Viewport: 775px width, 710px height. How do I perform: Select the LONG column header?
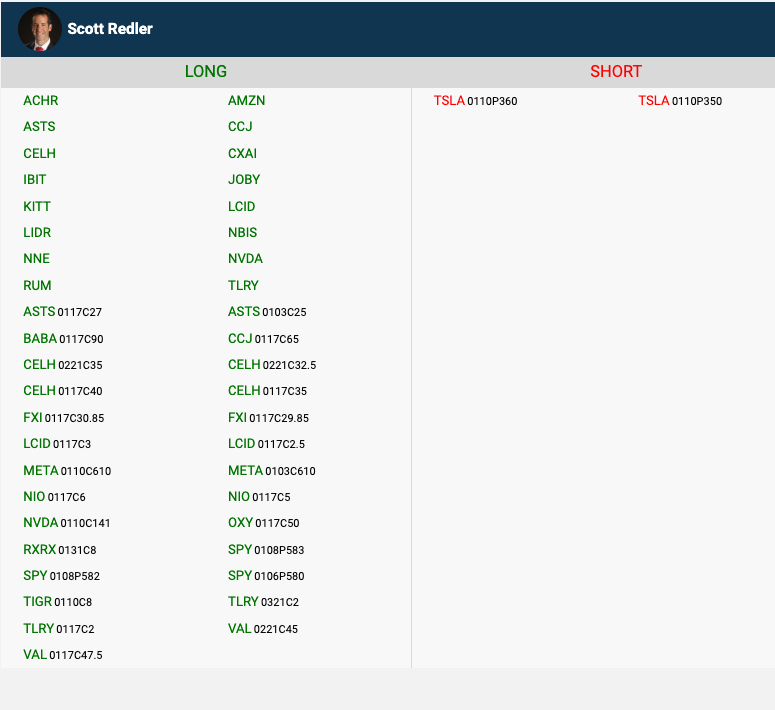point(206,72)
